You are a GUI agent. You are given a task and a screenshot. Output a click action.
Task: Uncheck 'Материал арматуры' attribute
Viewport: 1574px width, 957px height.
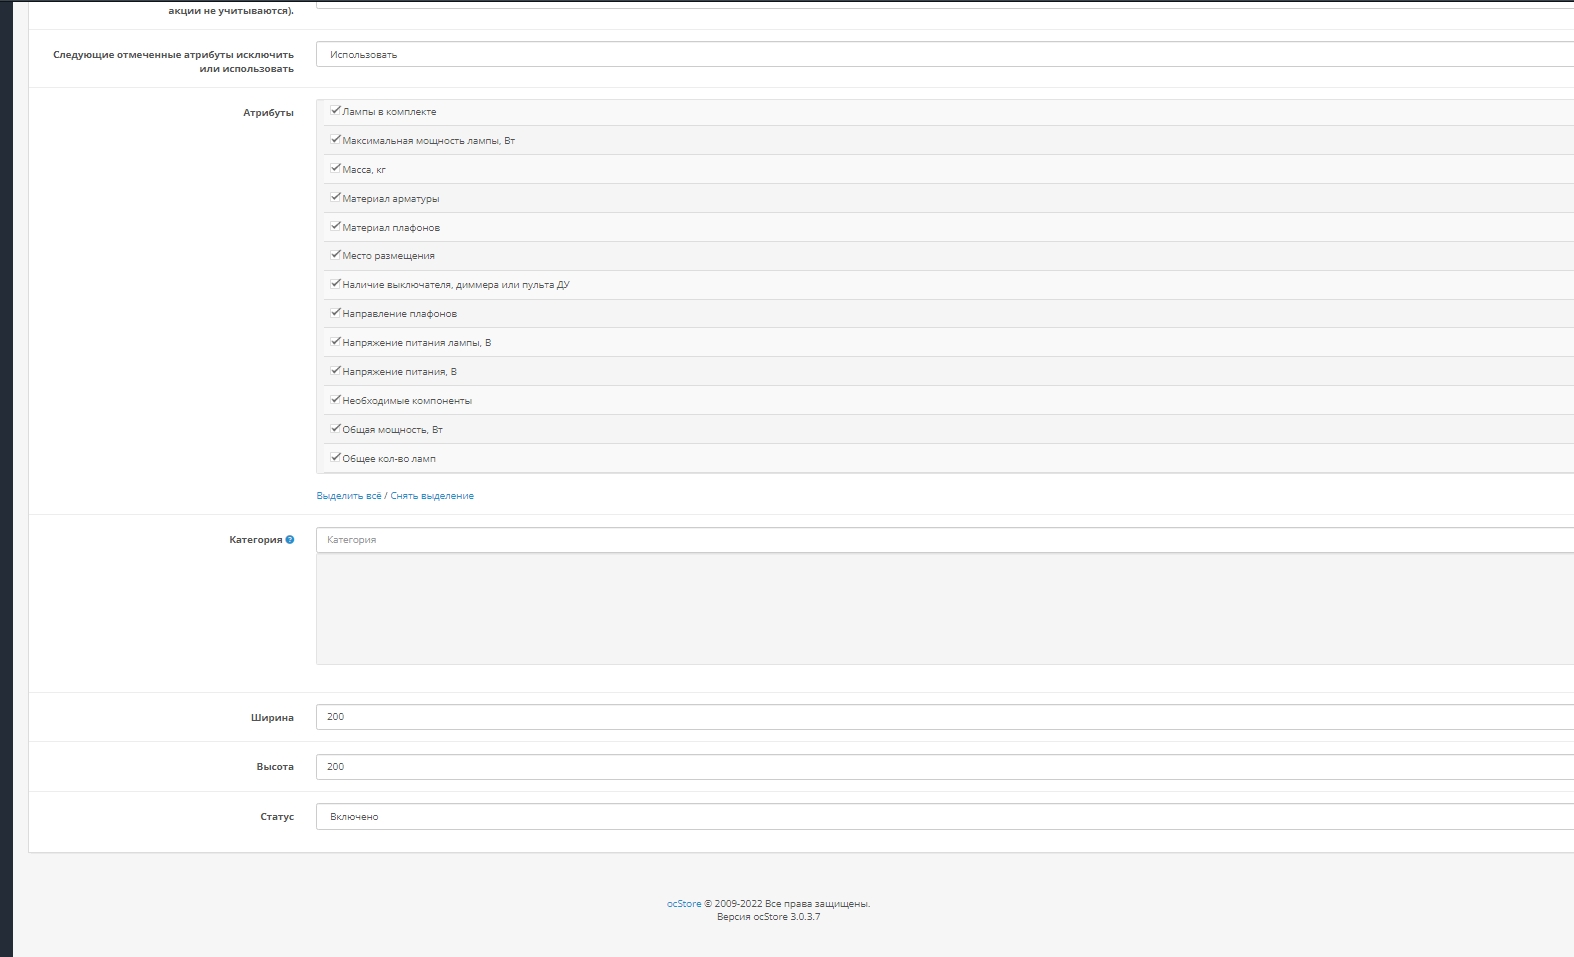[x=336, y=198]
